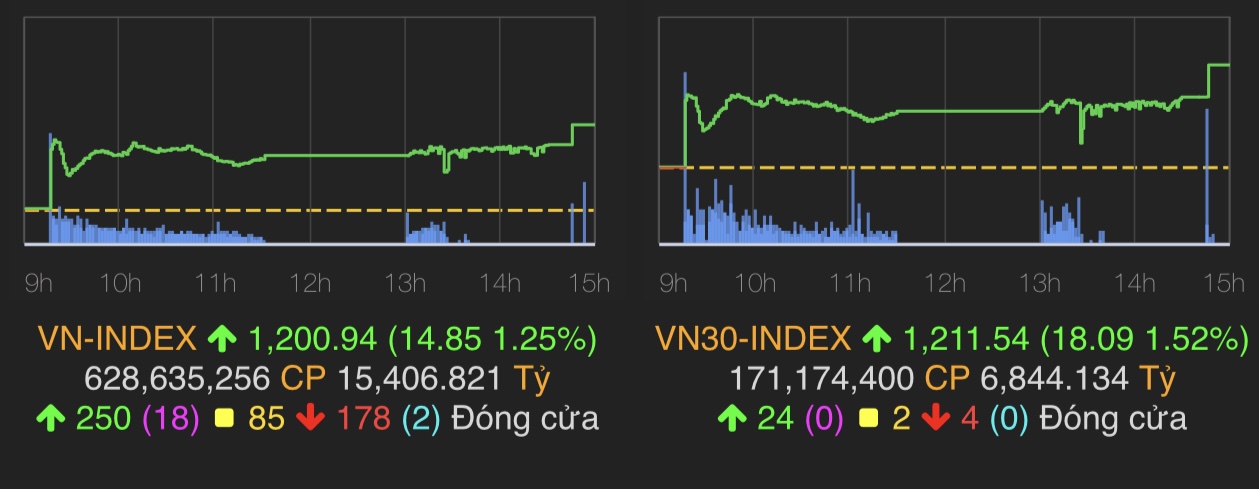Click the green advancers arrow next to 250
This screenshot has width=1259, height=489.
(x=49, y=418)
